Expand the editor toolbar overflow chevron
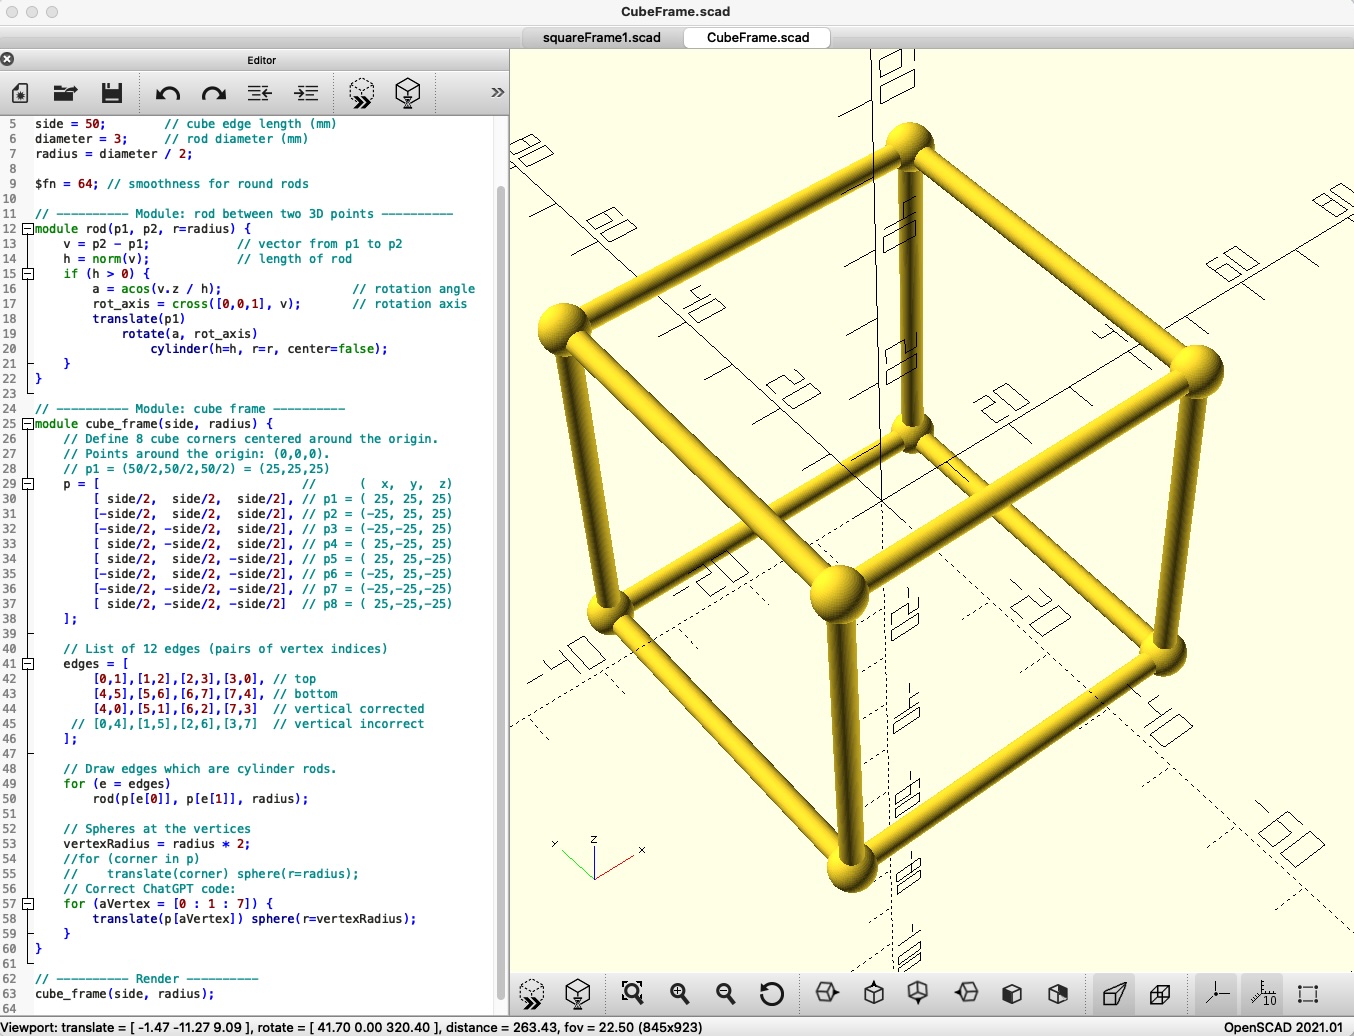The height and width of the screenshot is (1036, 1354). (497, 92)
